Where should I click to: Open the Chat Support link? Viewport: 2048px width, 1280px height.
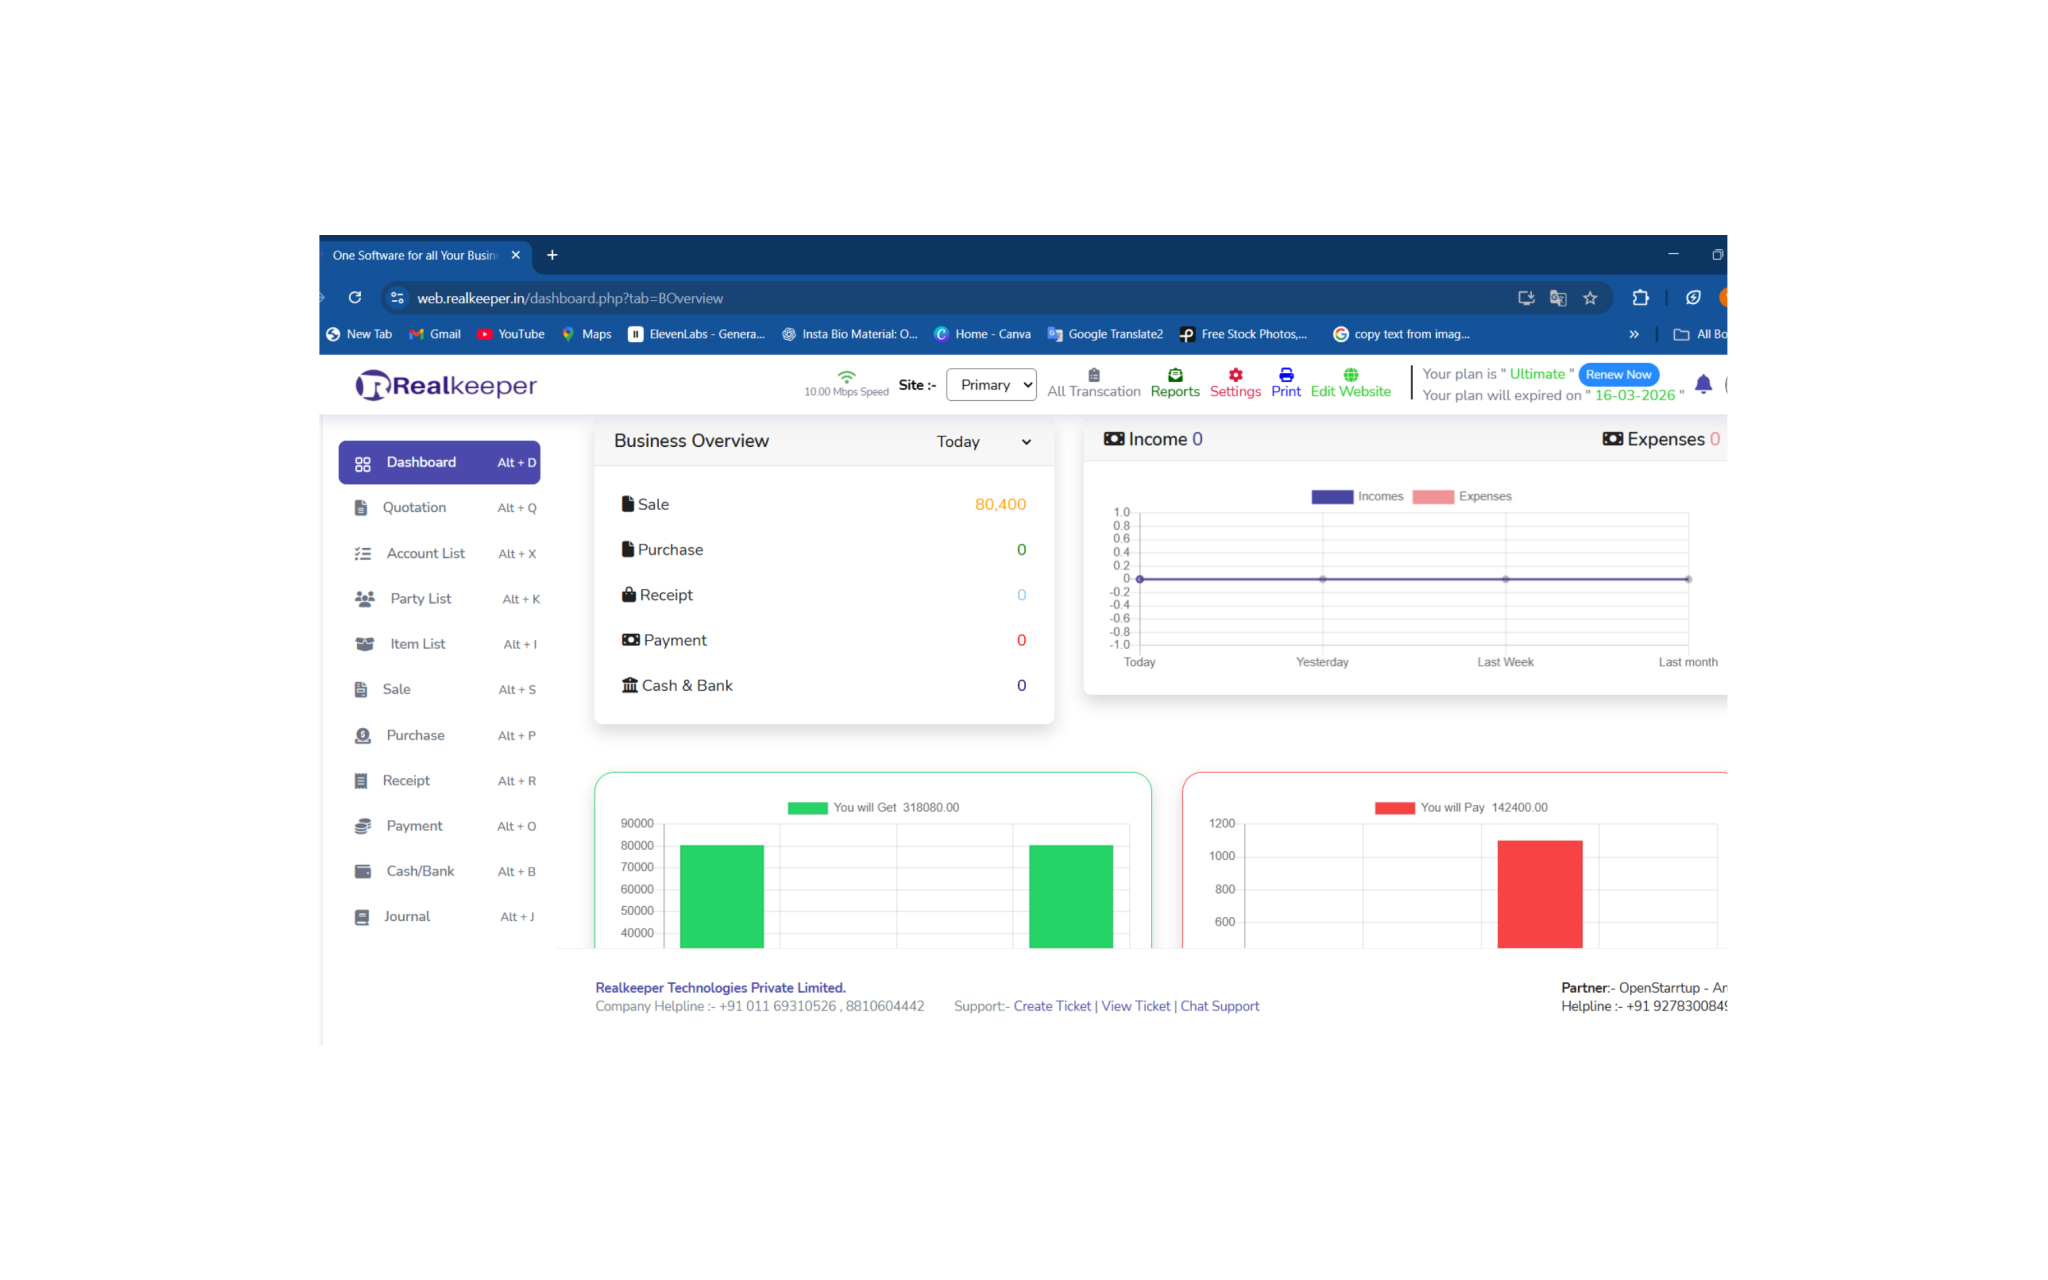[1219, 1006]
